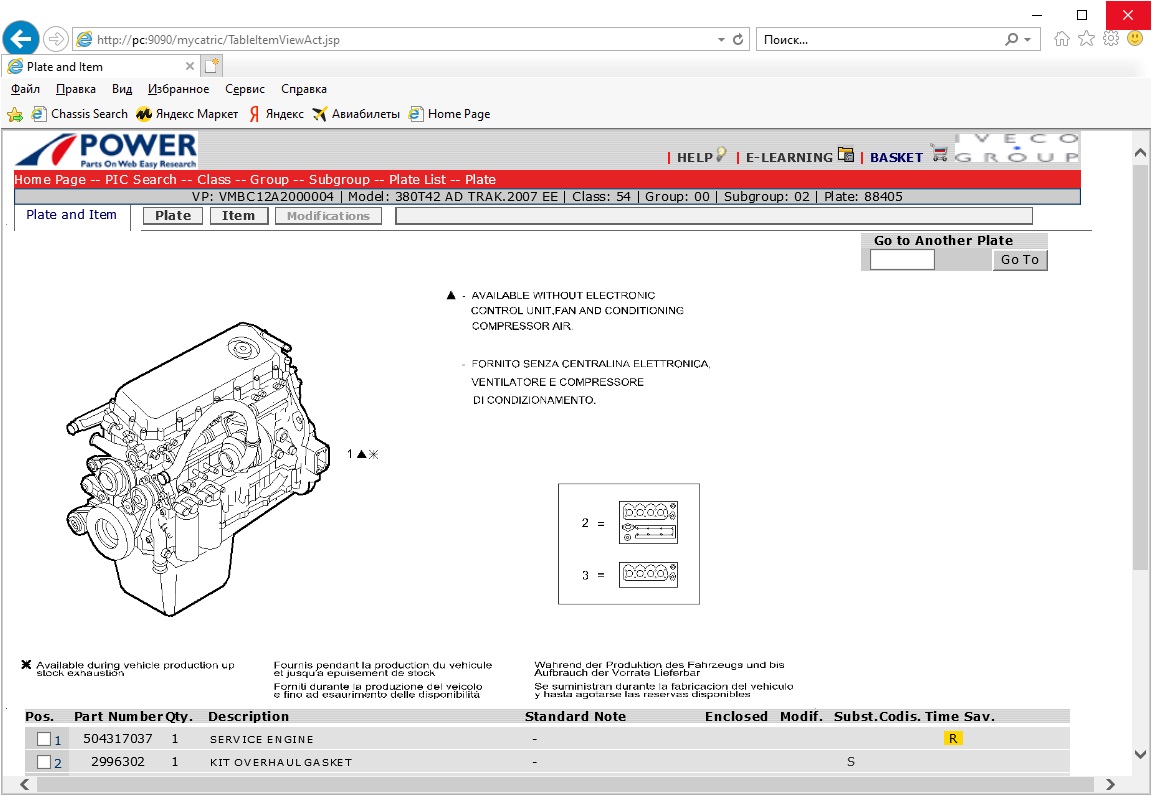Click the basket shopping cart icon

939,153
